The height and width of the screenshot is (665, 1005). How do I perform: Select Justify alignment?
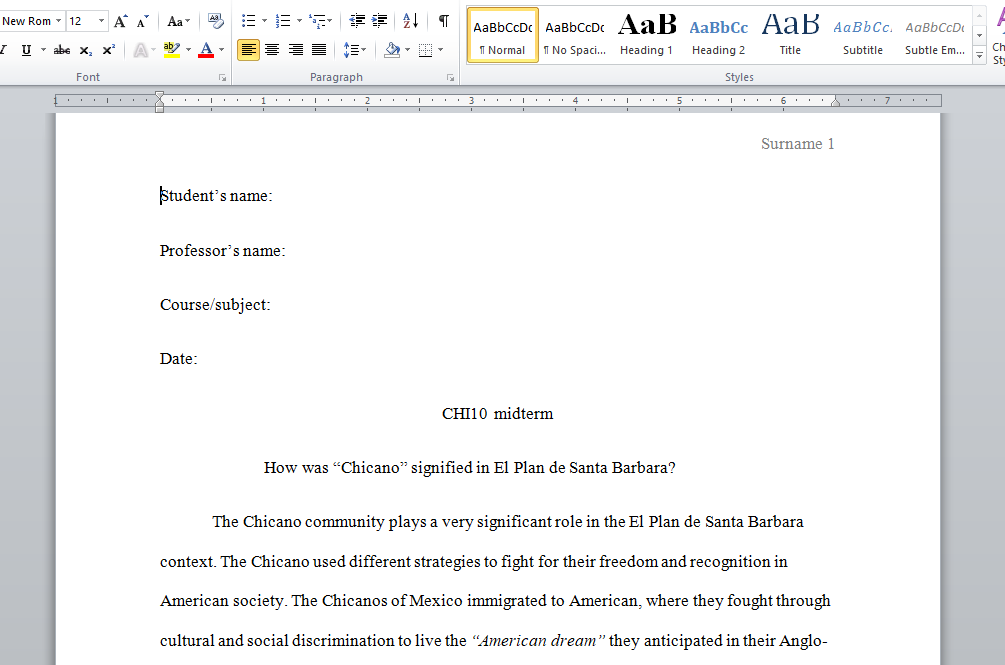(x=319, y=50)
